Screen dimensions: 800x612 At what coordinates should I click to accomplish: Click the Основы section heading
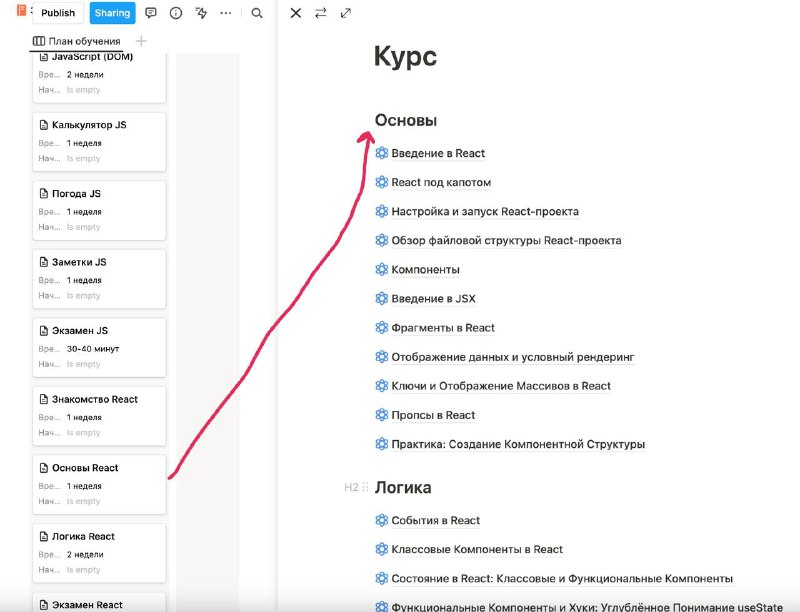pos(406,120)
